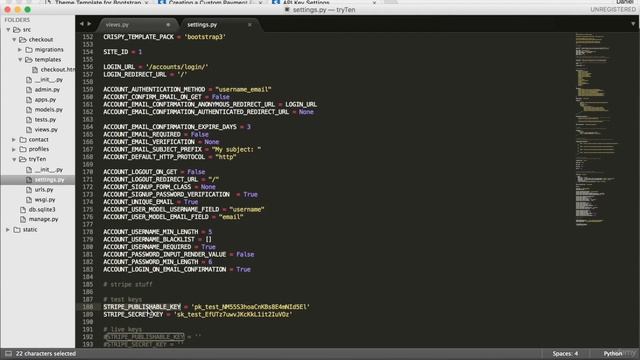Collapse the templates folder arrow
640x360 pixels.
click(x=20, y=60)
